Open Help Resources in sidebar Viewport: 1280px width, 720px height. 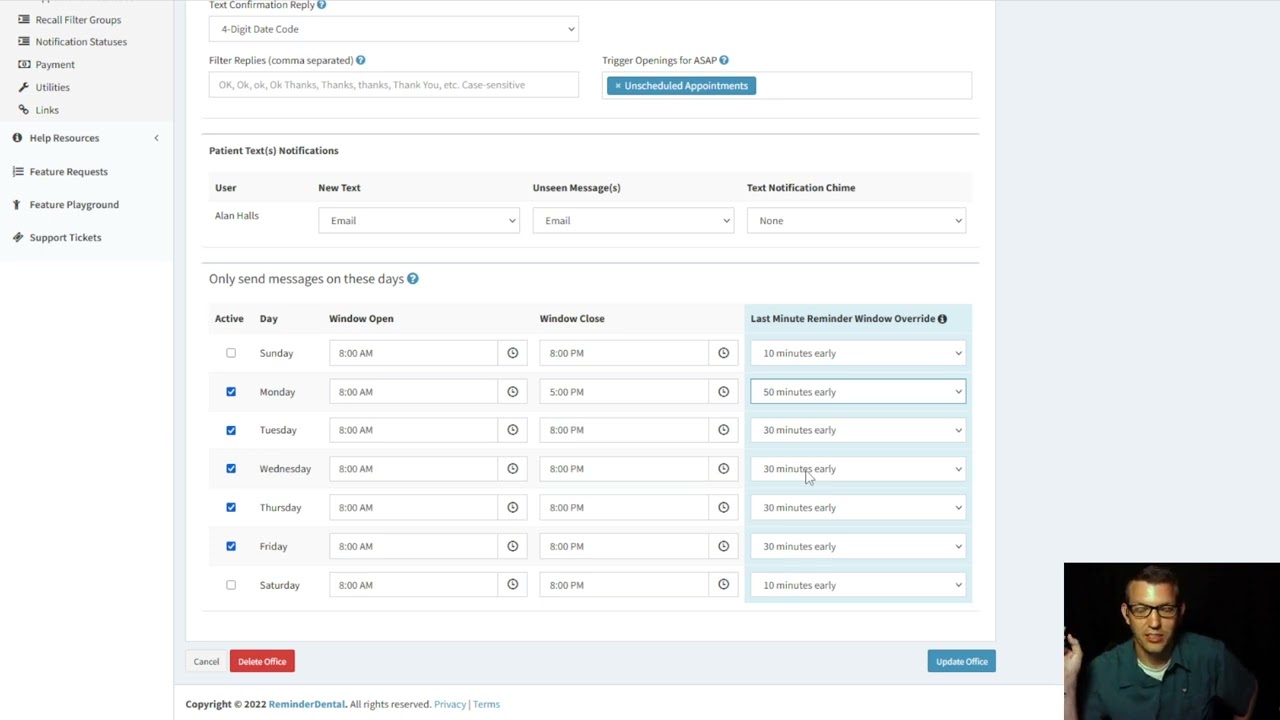click(x=64, y=138)
